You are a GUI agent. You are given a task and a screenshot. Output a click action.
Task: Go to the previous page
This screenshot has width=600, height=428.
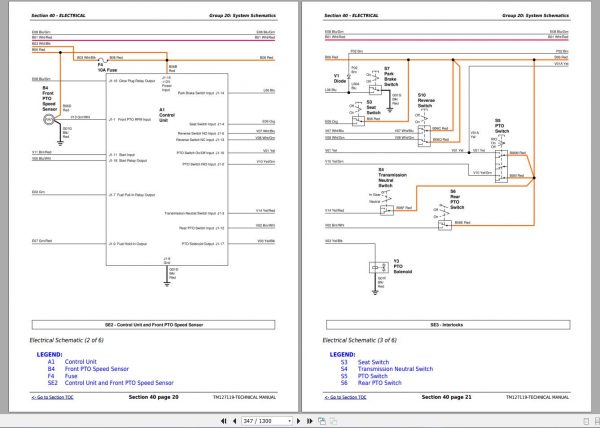(x=236, y=420)
